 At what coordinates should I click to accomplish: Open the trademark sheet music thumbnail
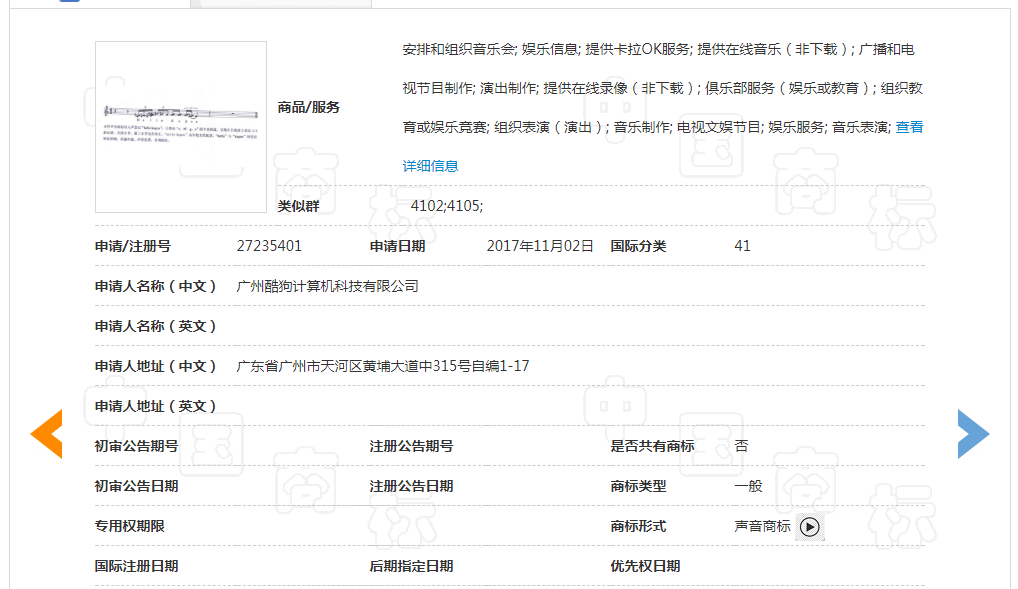point(180,127)
